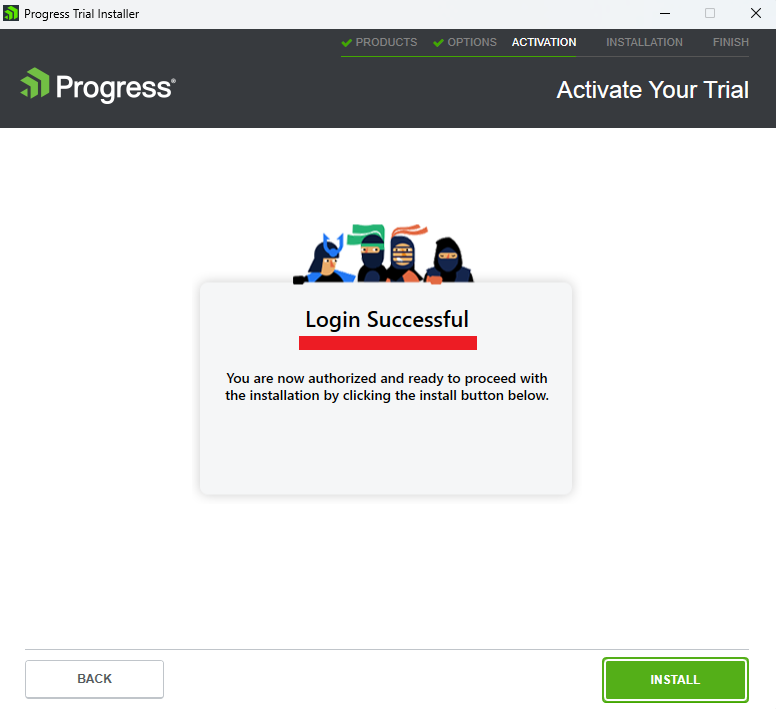This screenshot has height=709, width=776.
Task: Switch to the OPTIONS step tab
Action: coord(472,43)
